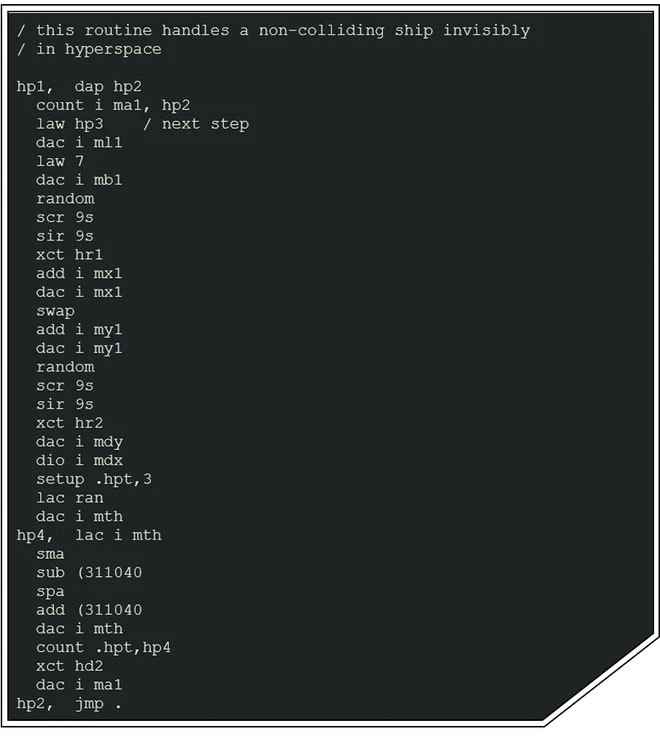Viewport: 660px width, 737px height.
Task: Click the "law 7" instruction line
Action: [60, 161]
